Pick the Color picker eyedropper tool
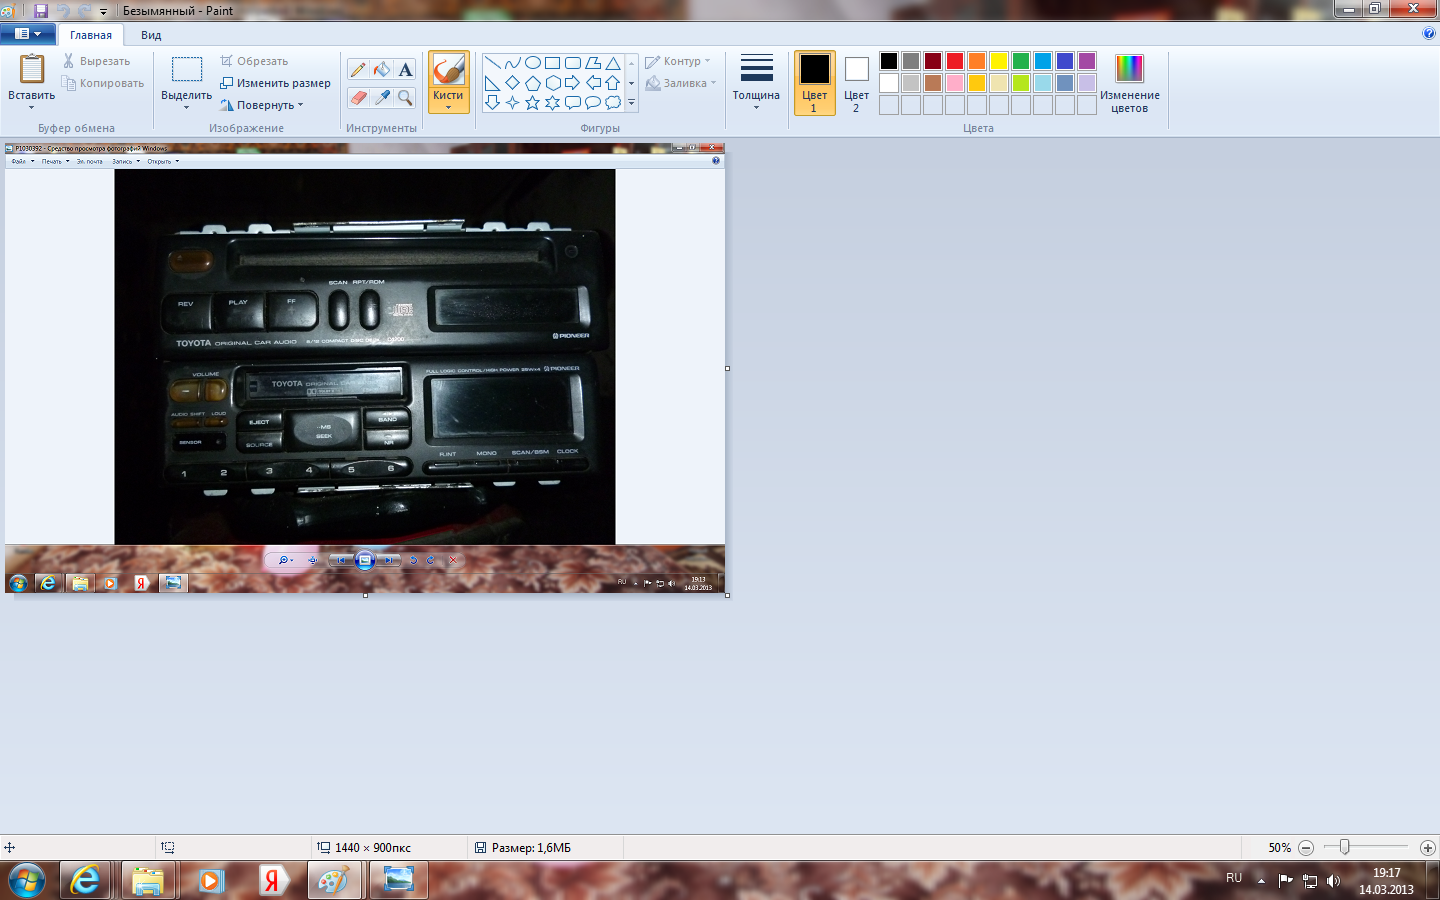The image size is (1440, 900). pos(381,97)
